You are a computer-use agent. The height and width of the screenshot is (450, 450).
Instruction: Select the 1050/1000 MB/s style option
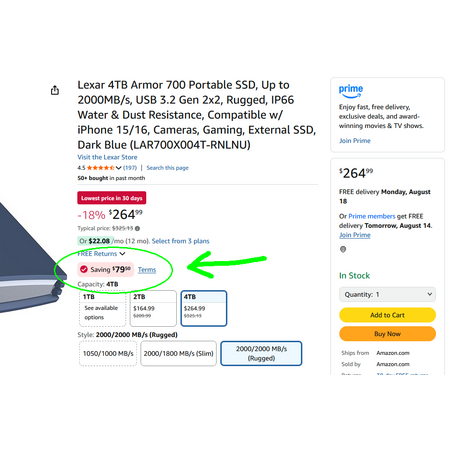108,353
